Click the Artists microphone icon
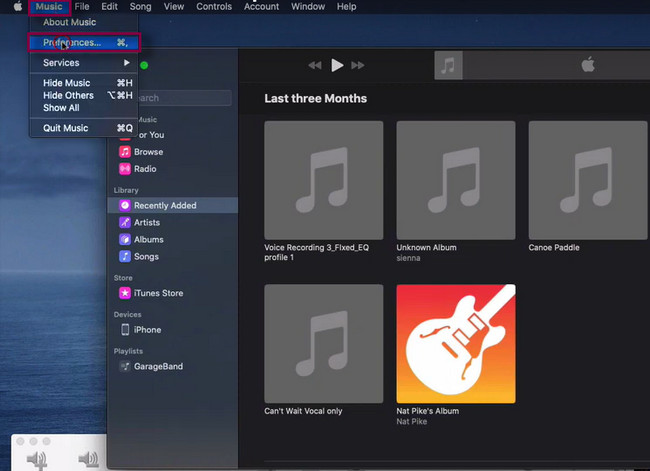The width and height of the screenshot is (650, 471). [125, 222]
